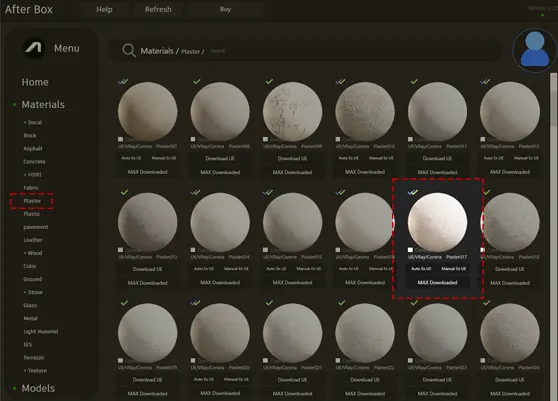The width and height of the screenshot is (558, 401).
Task: Tick the checkbox under the Plaster017 sphere
Action: pyautogui.click(x=410, y=250)
